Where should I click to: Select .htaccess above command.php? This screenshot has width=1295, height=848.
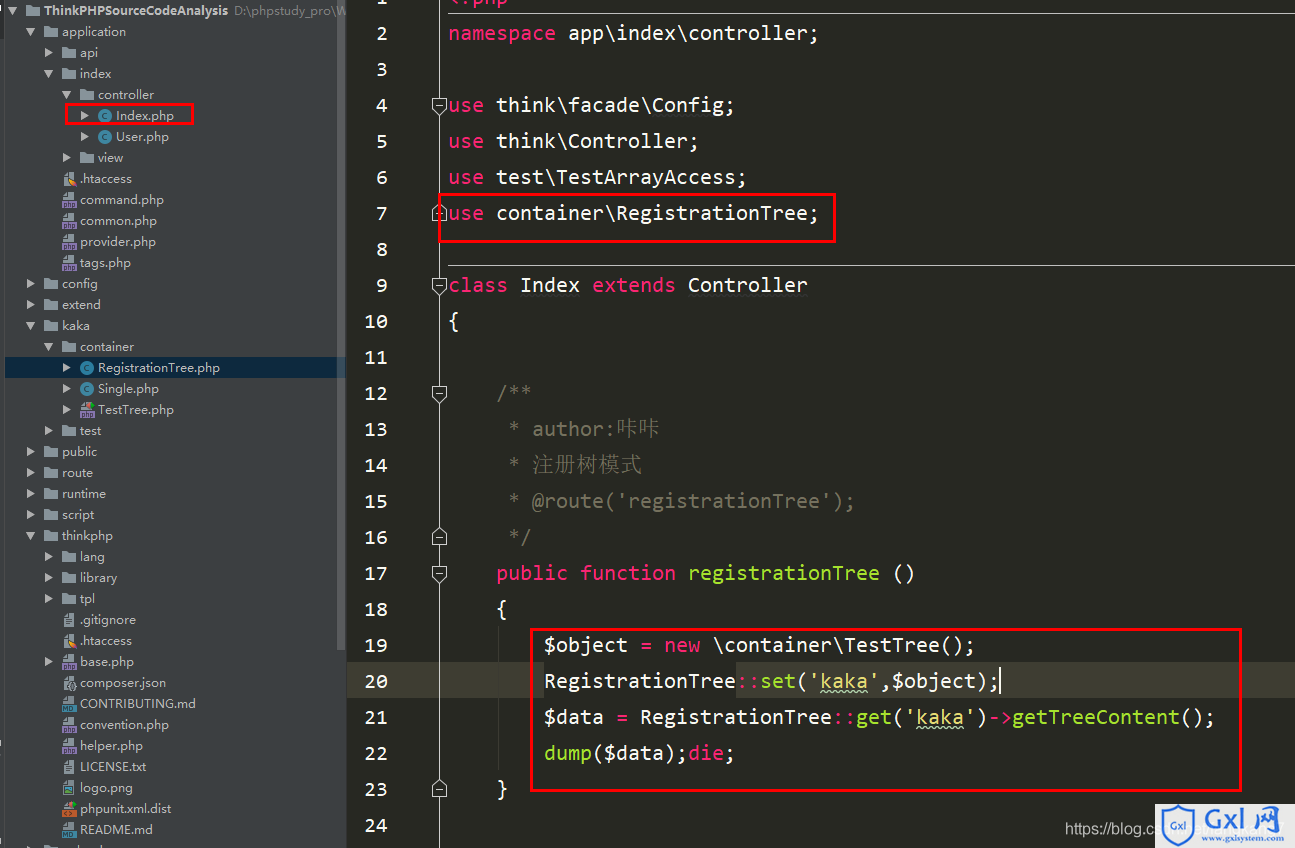click(106, 179)
